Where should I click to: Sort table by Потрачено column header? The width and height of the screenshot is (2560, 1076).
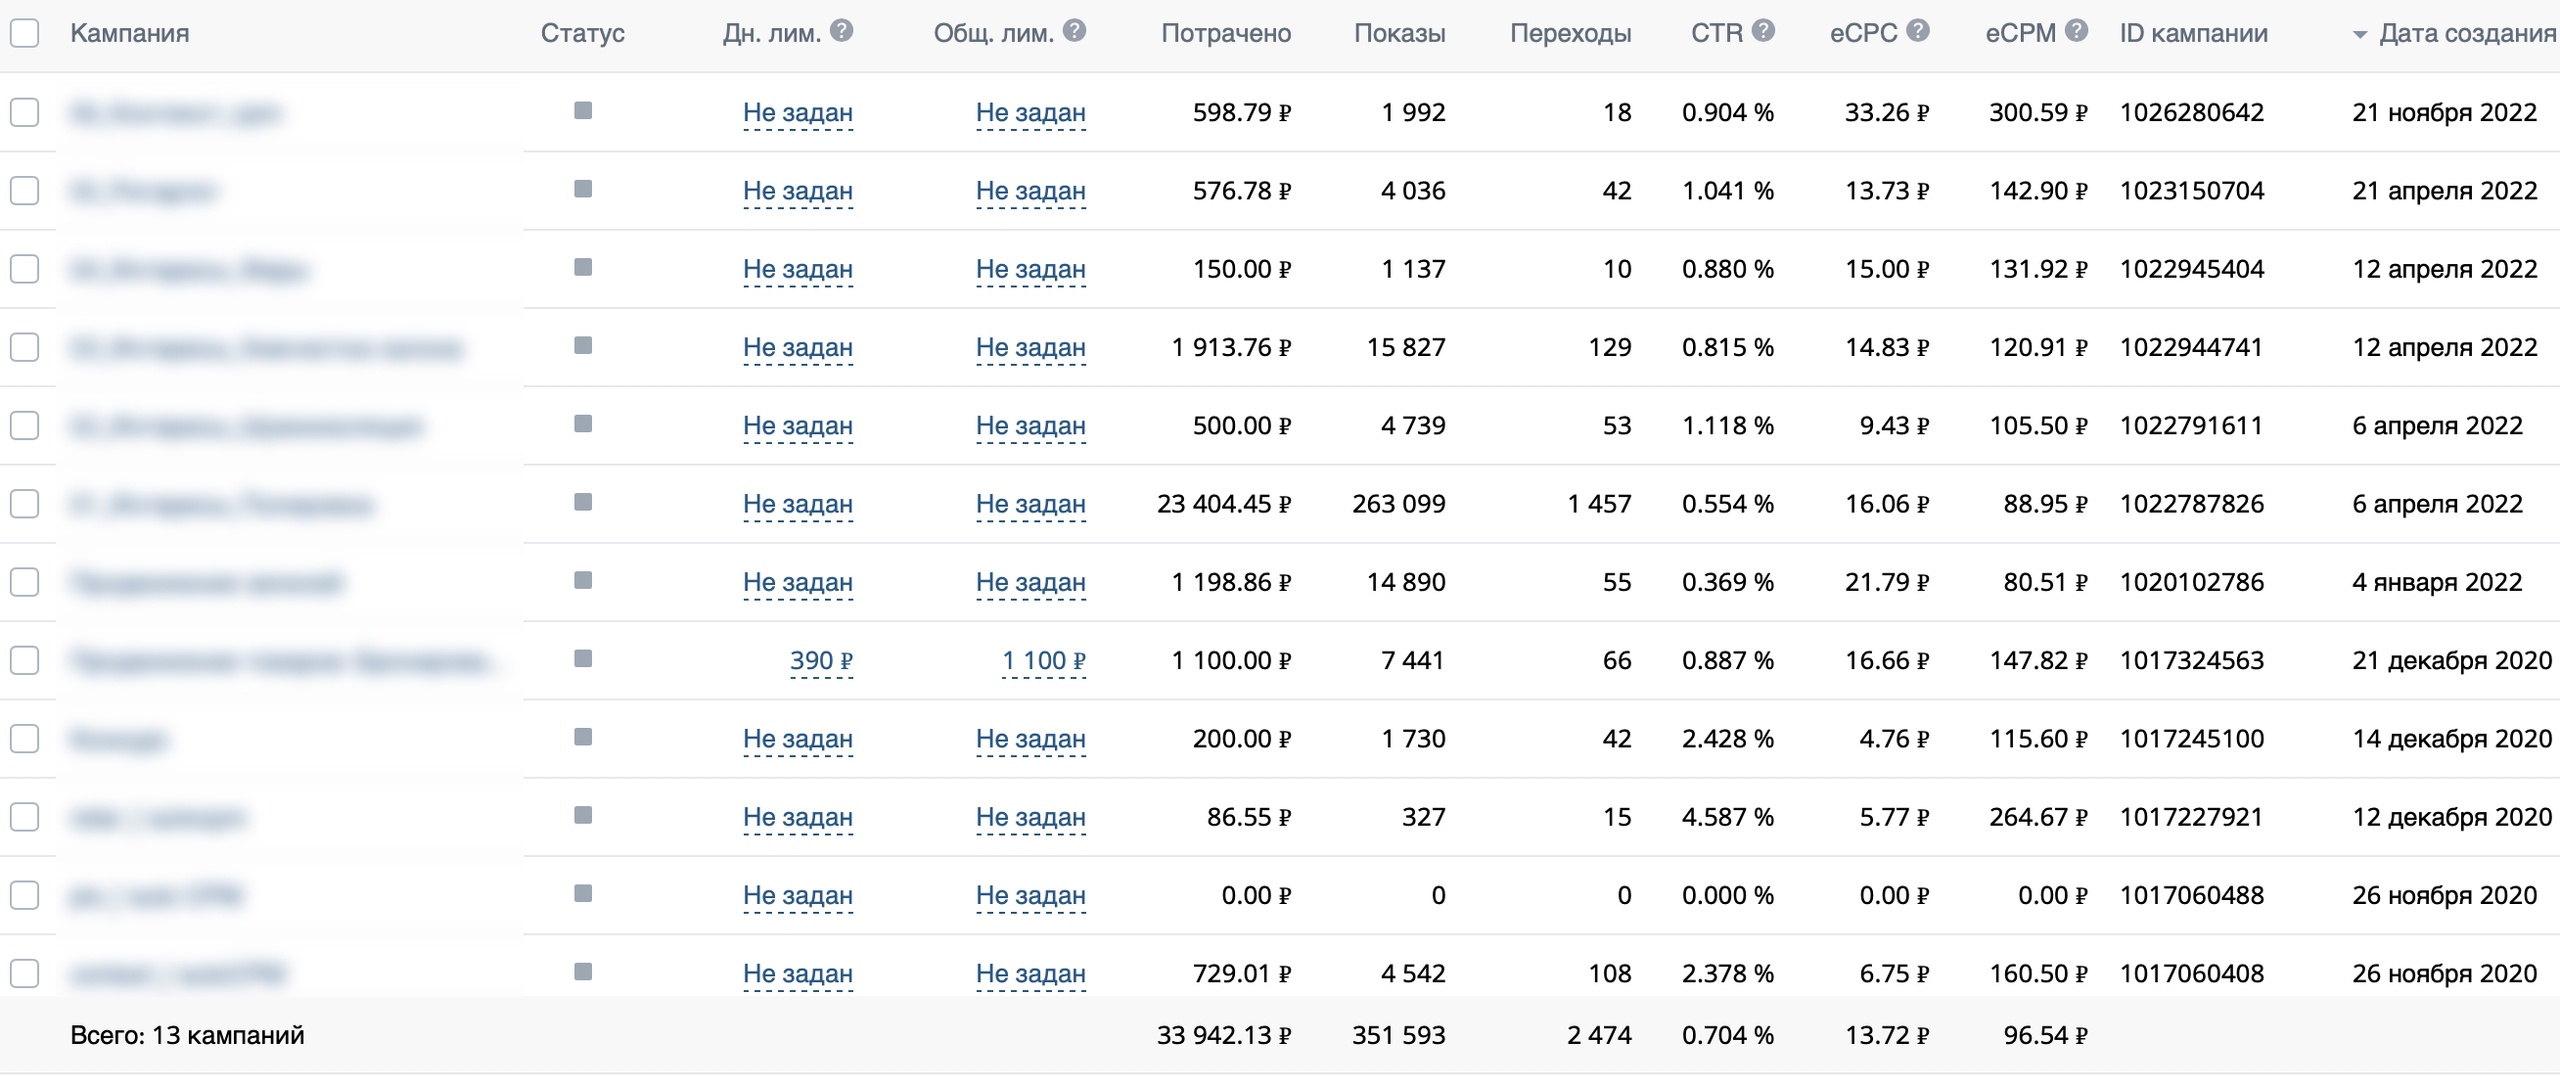pos(1225,33)
